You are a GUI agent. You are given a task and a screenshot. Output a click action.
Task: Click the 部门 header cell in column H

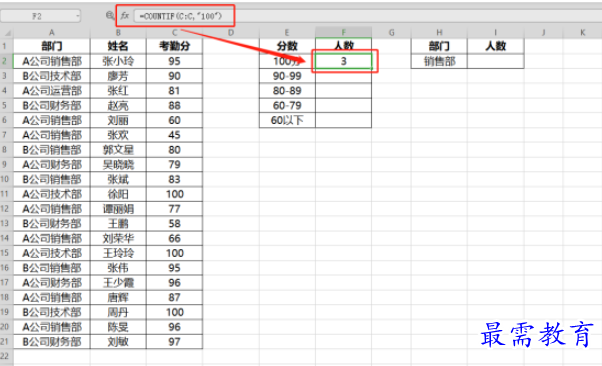(439, 46)
